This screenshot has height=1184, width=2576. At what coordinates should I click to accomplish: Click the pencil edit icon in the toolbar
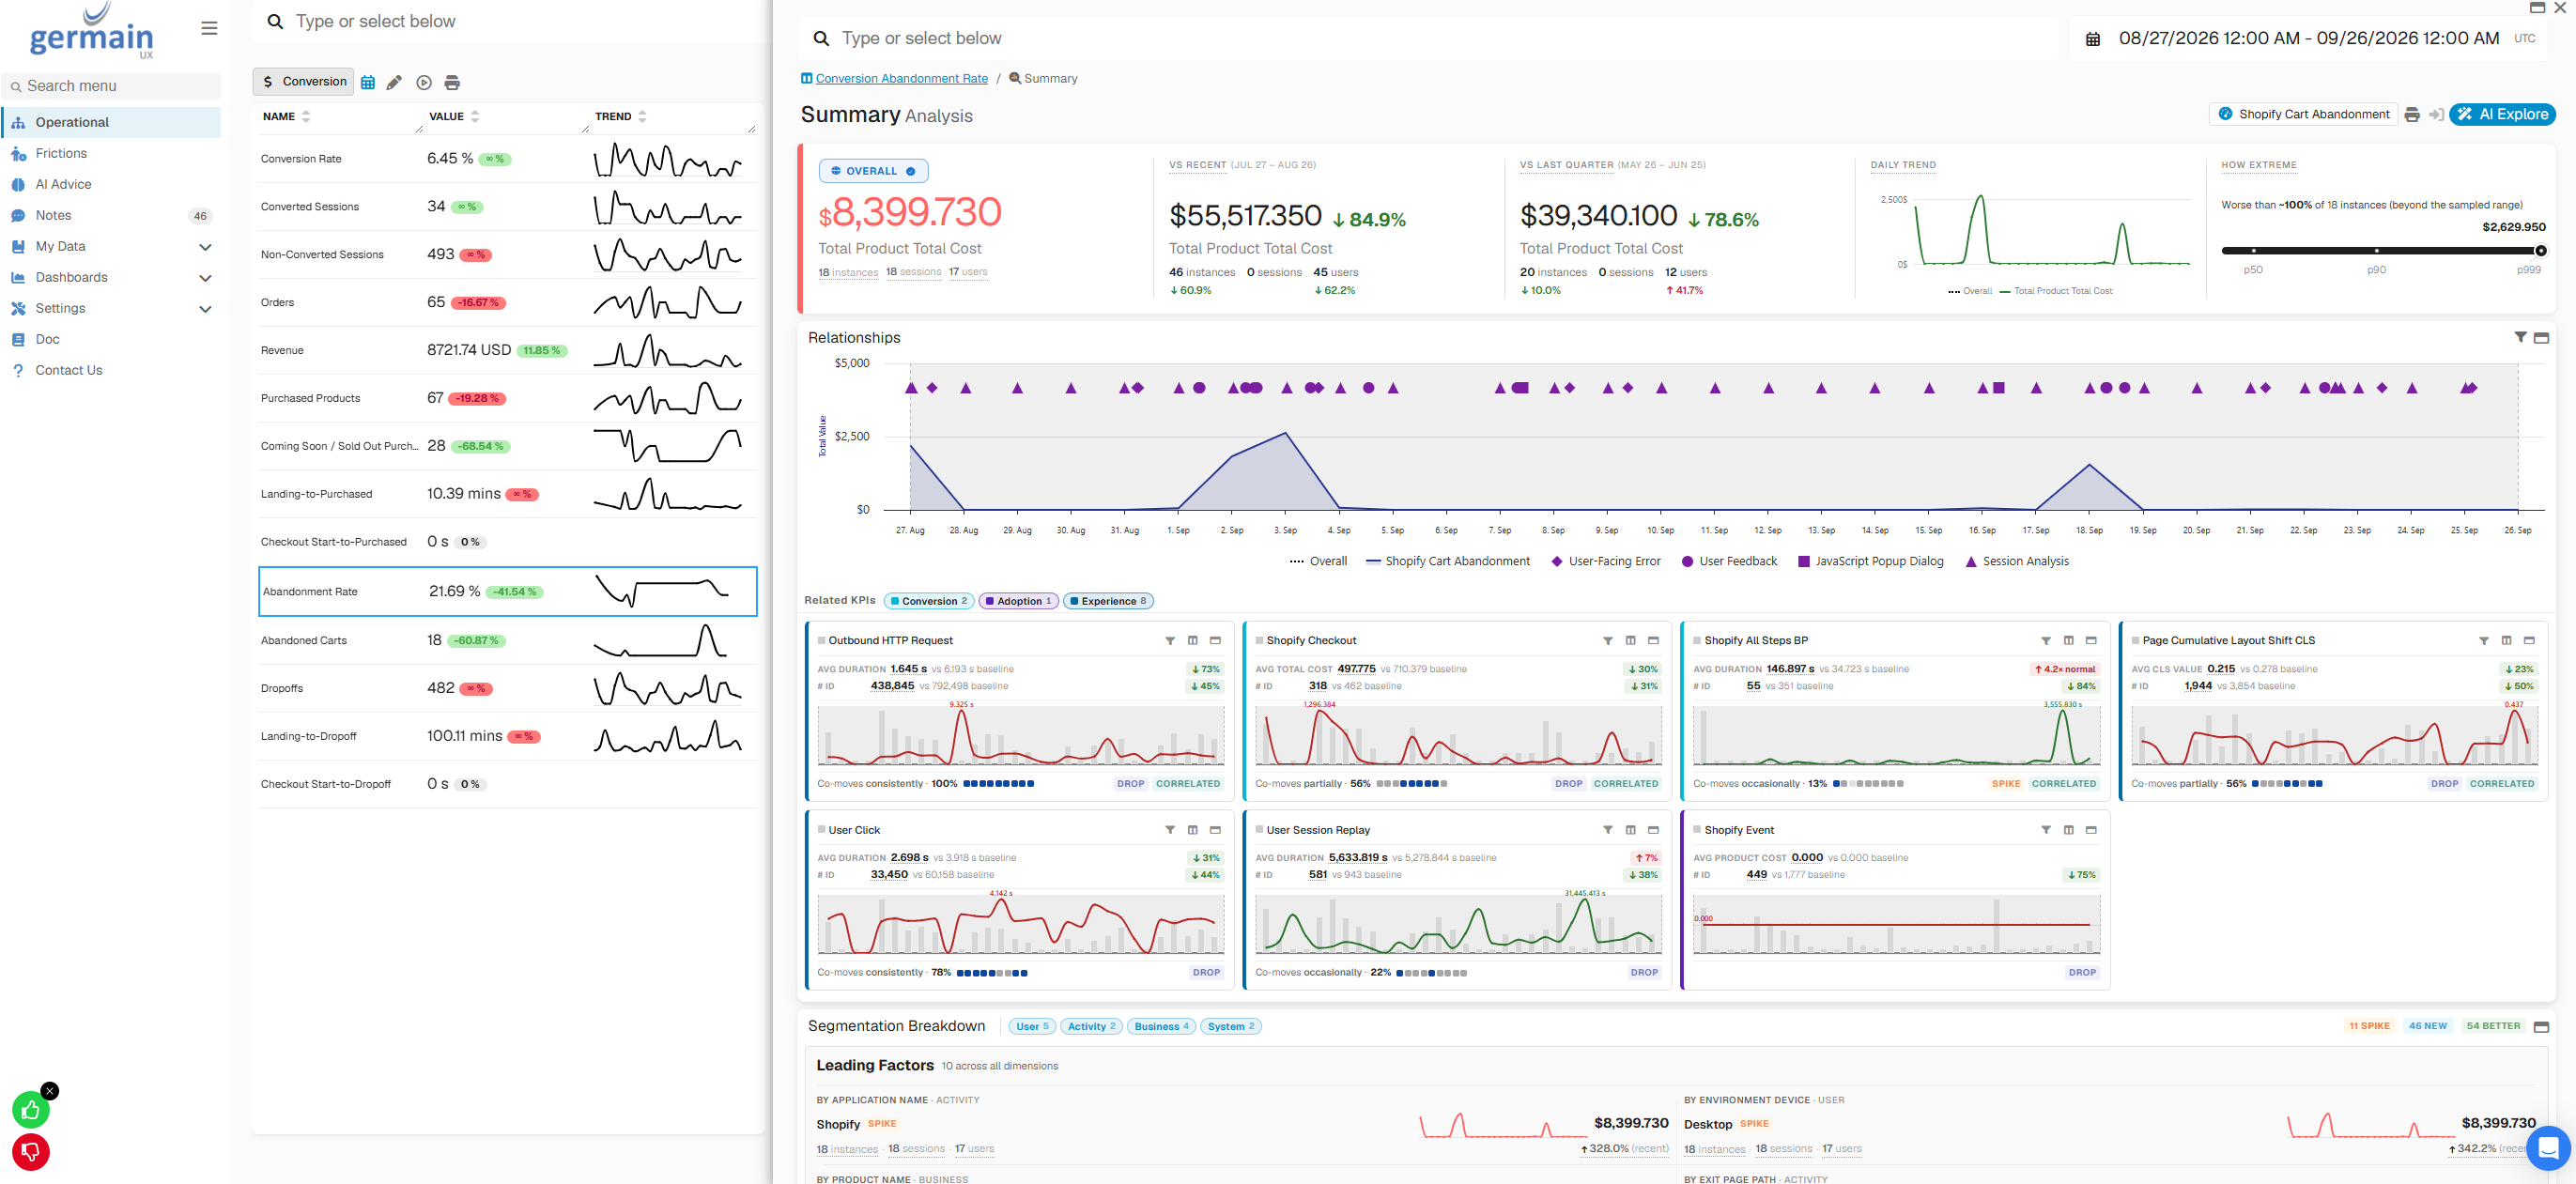[394, 82]
